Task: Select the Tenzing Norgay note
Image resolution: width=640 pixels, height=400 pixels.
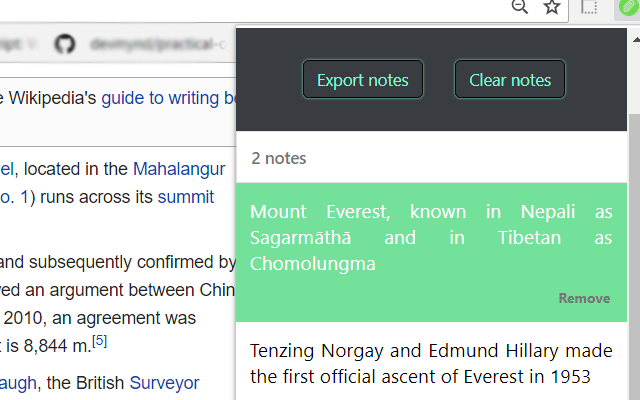Action: pos(431,363)
